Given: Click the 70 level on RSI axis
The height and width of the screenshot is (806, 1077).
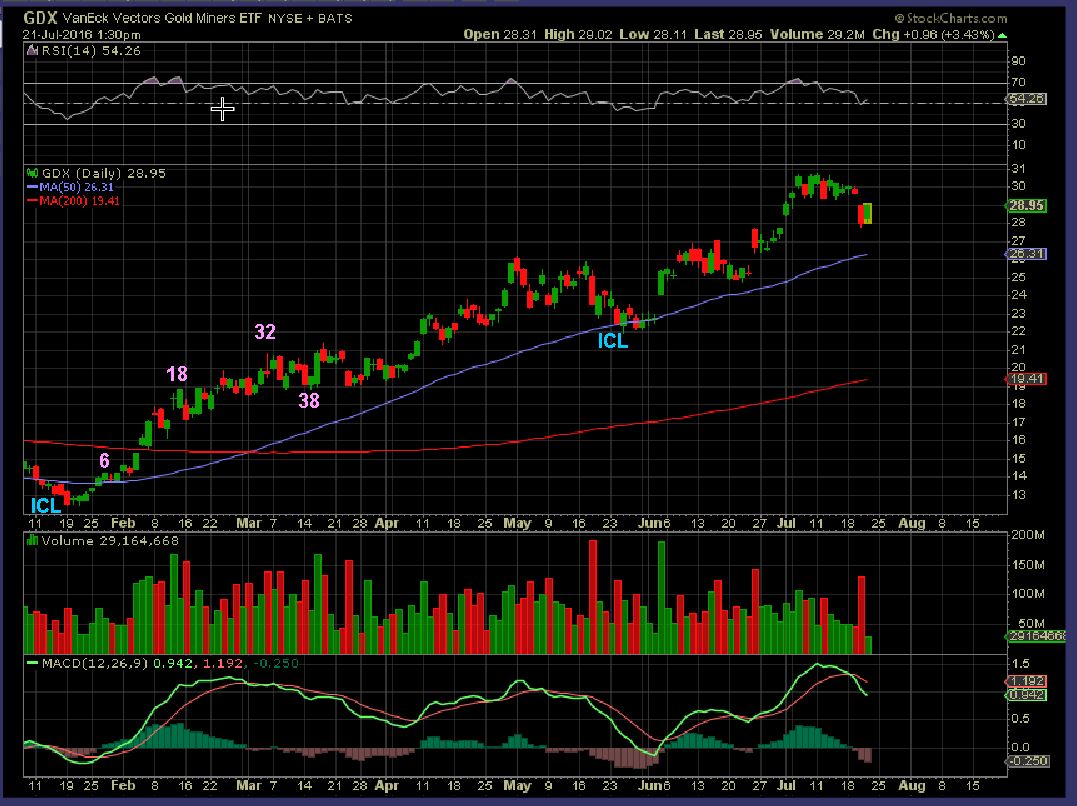Looking at the screenshot, I should [1019, 82].
